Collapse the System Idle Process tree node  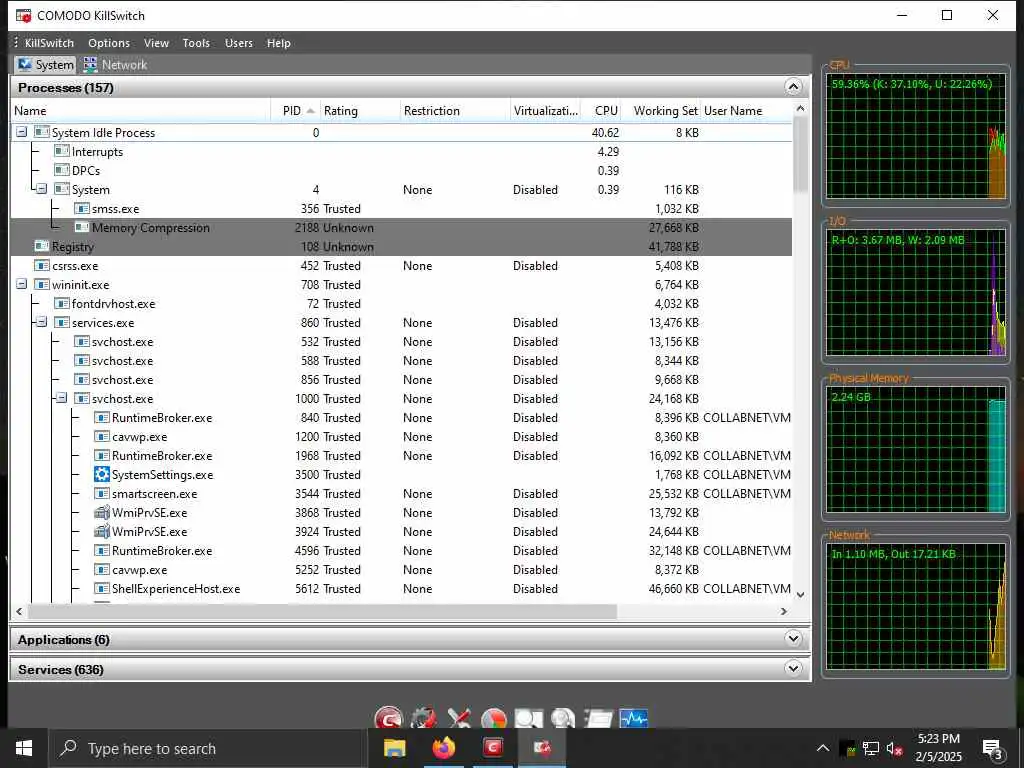pos(22,132)
